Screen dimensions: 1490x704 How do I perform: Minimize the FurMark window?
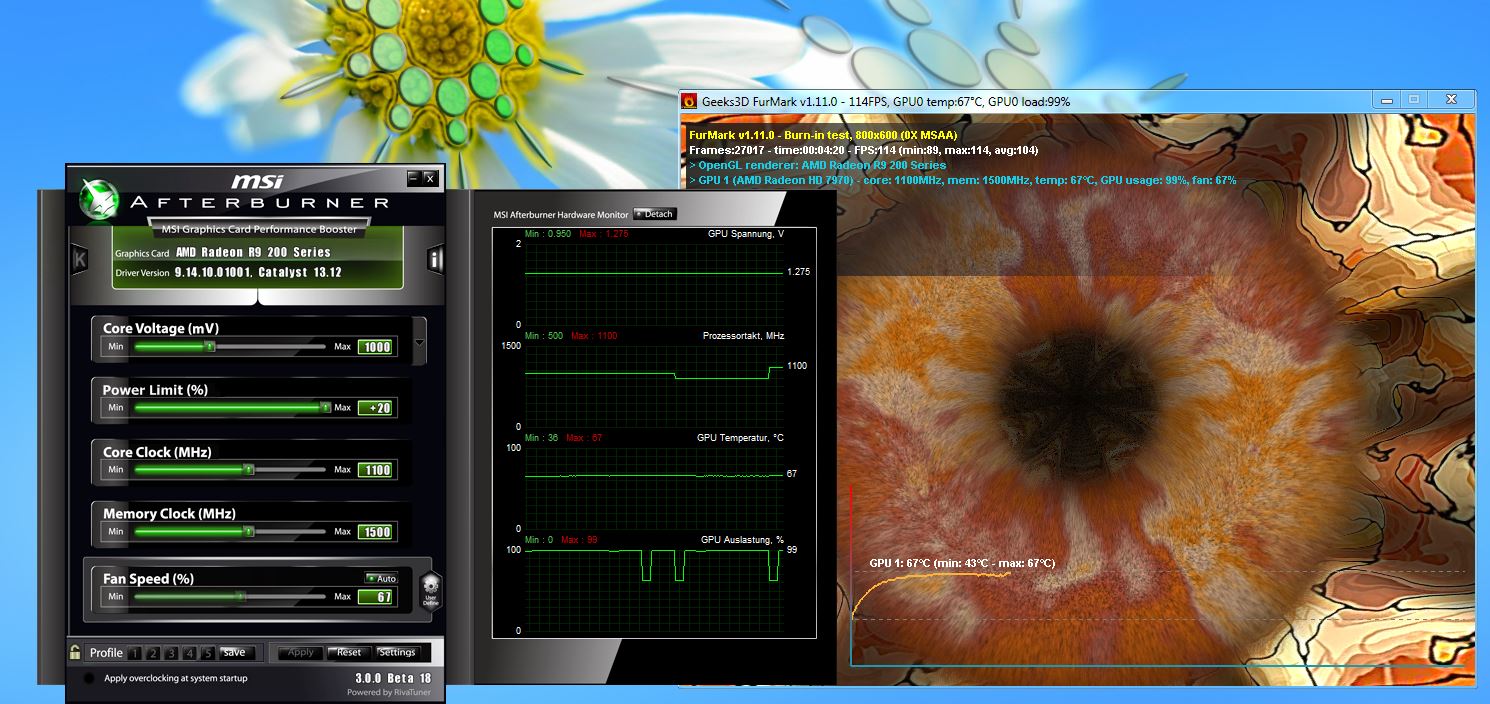tap(1385, 99)
